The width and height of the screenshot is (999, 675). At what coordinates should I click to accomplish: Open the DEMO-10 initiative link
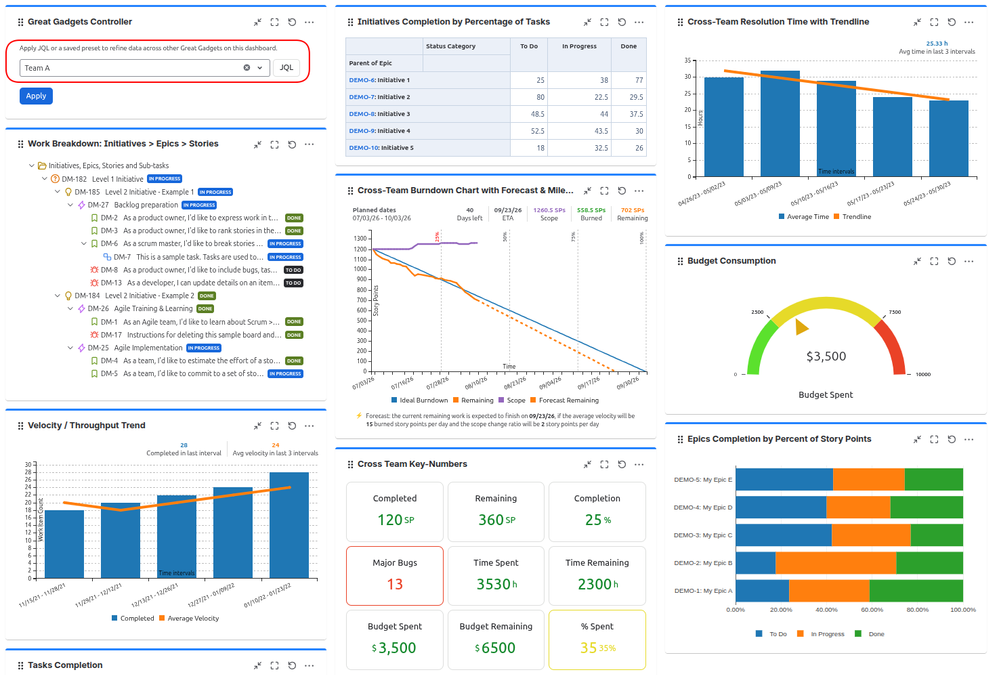click(x=364, y=148)
